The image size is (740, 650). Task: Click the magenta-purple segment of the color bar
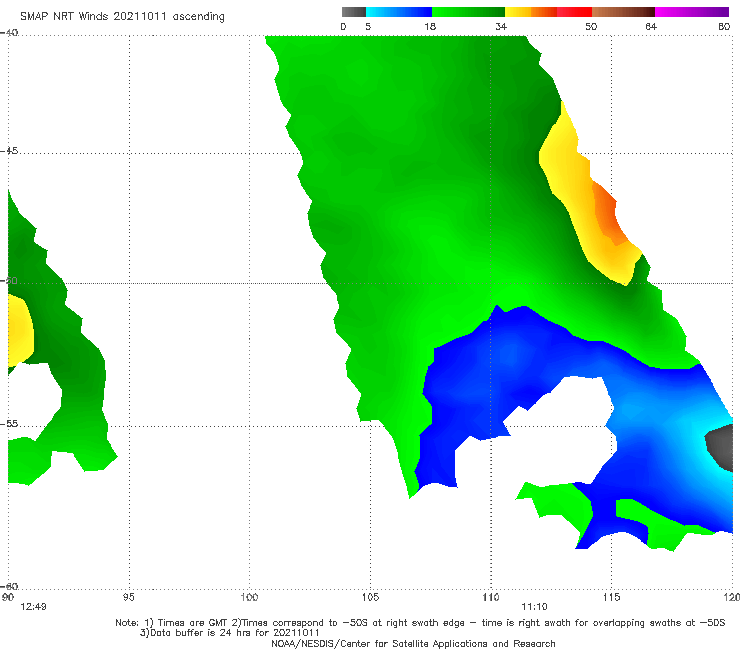692,12
